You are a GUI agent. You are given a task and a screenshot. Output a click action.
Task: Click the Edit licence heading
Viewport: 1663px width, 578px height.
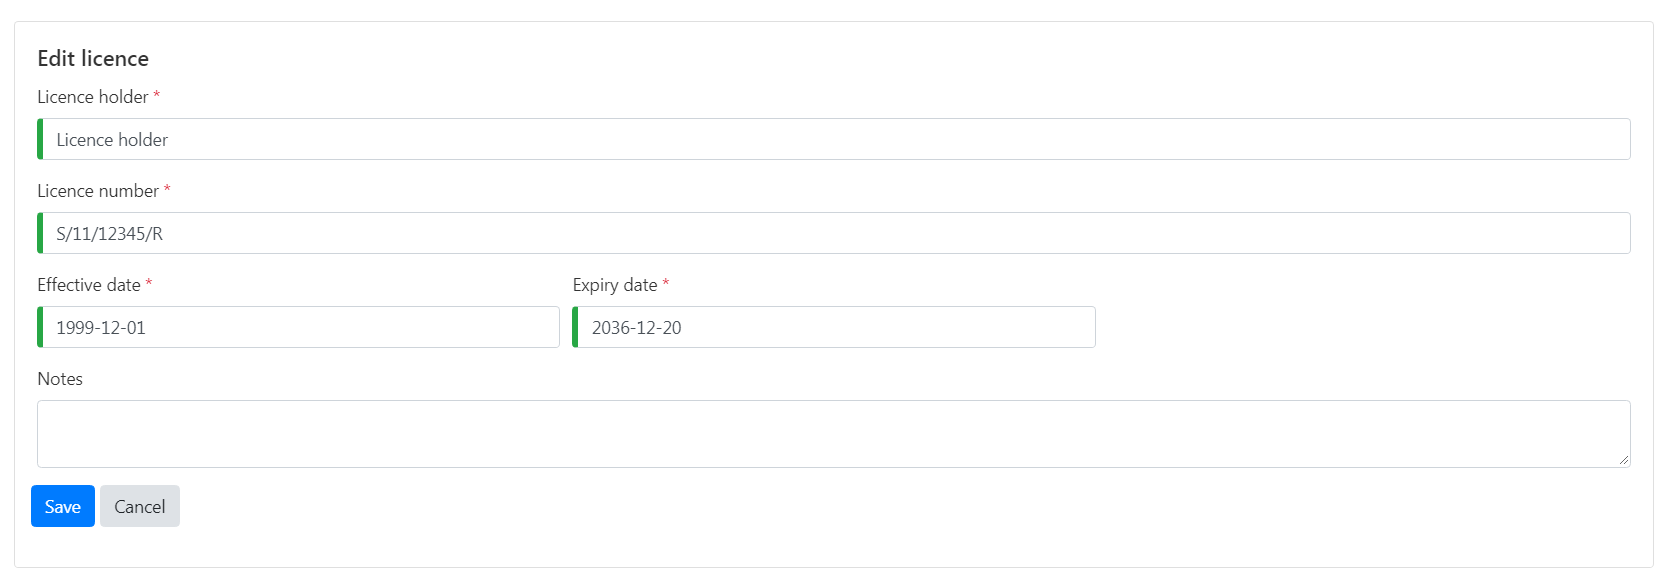93,59
